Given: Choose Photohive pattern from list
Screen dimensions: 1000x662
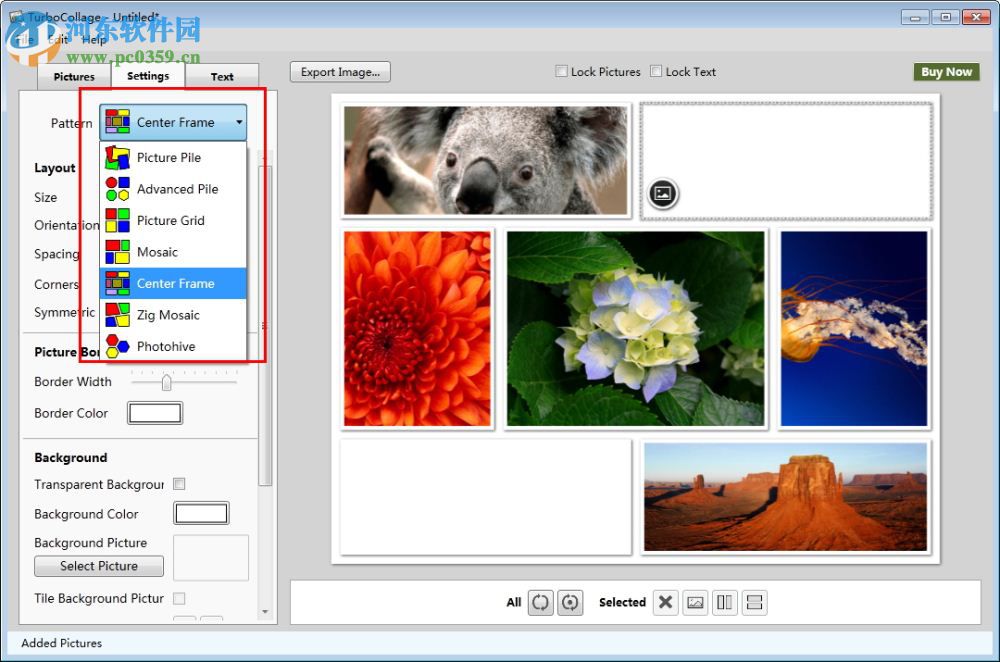Looking at the screenshot, I should point(166,346).
